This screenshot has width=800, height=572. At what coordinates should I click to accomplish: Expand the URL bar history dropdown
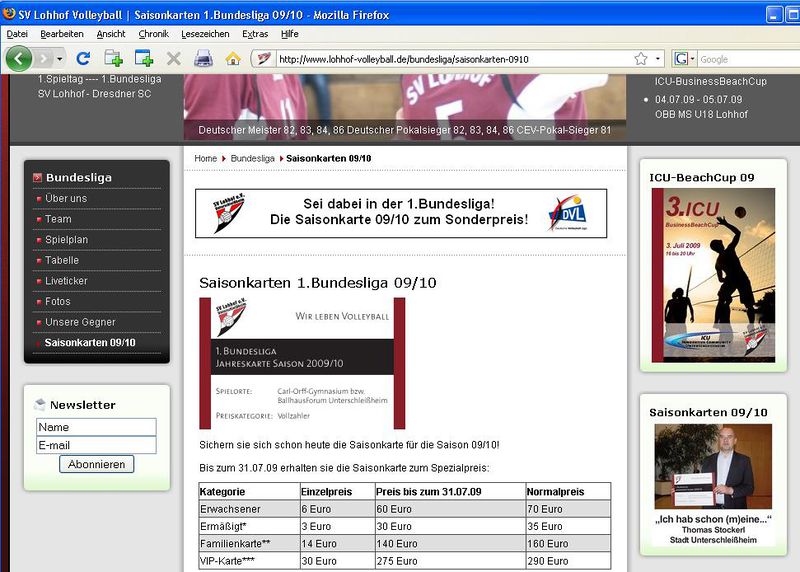point(659,59)
